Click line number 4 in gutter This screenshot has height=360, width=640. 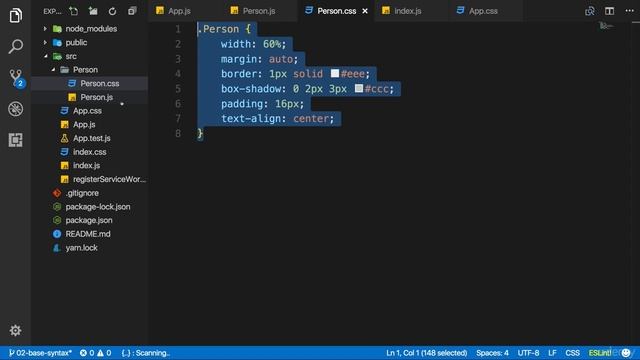178,73
